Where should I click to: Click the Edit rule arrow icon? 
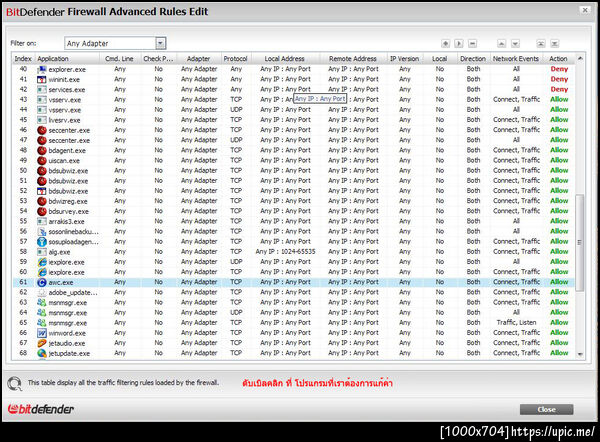tap(459, 43)
